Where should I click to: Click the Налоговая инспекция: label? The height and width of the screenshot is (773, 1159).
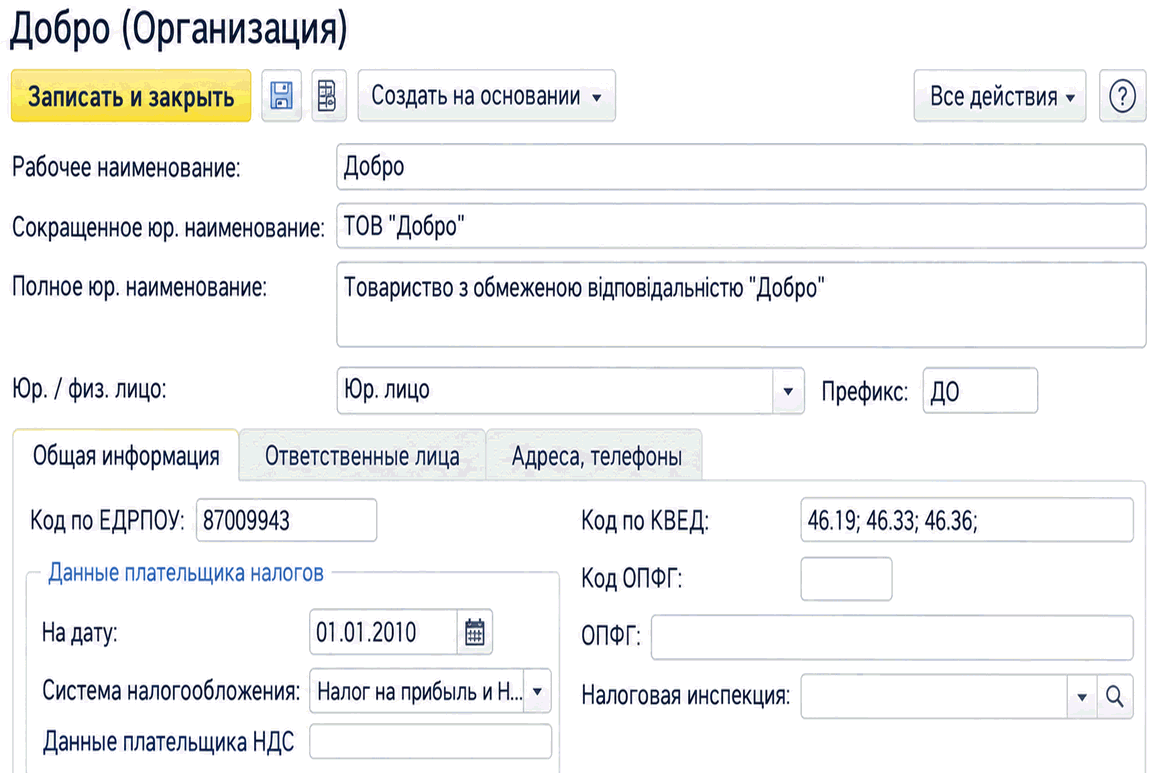point(685,695)
